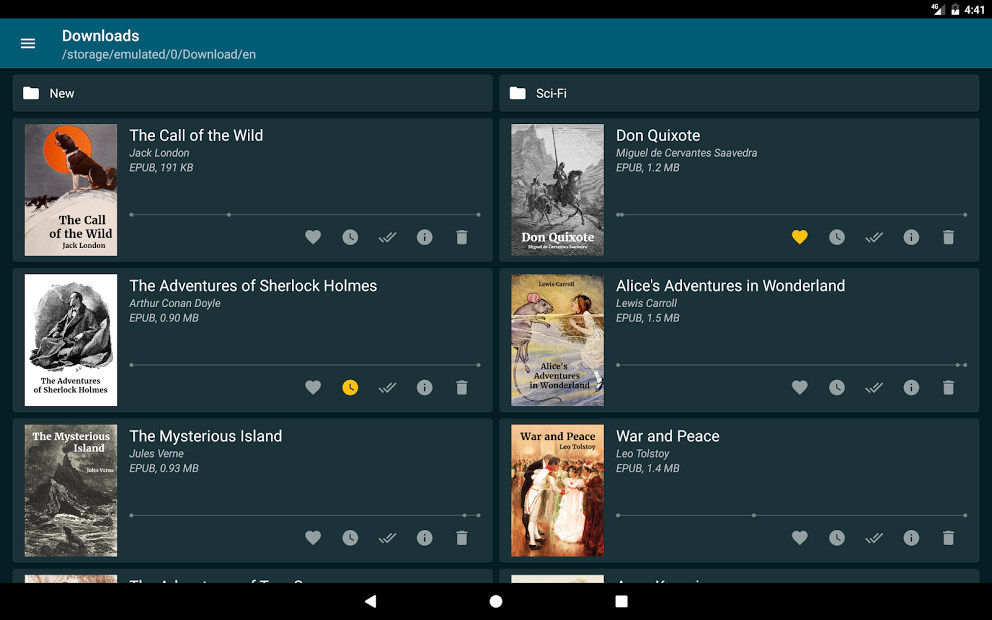Remove Sherlock Holmes from read-later clock
The image size is (992, 620).
350,387
